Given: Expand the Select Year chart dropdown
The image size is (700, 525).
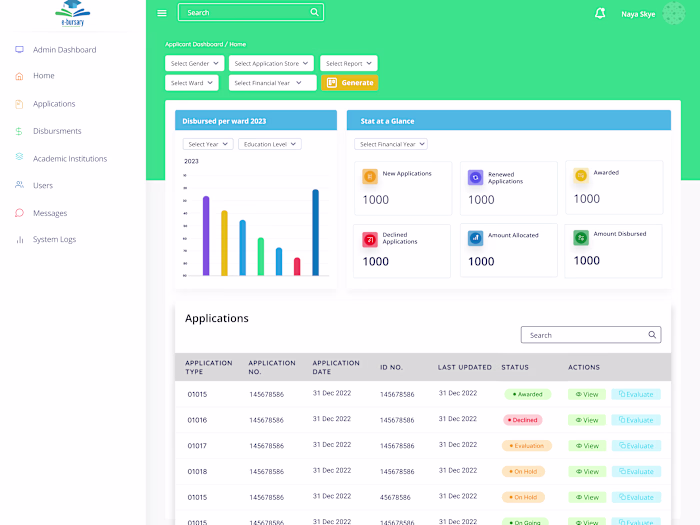Looking at the screenshot, I should pos(208,144).
